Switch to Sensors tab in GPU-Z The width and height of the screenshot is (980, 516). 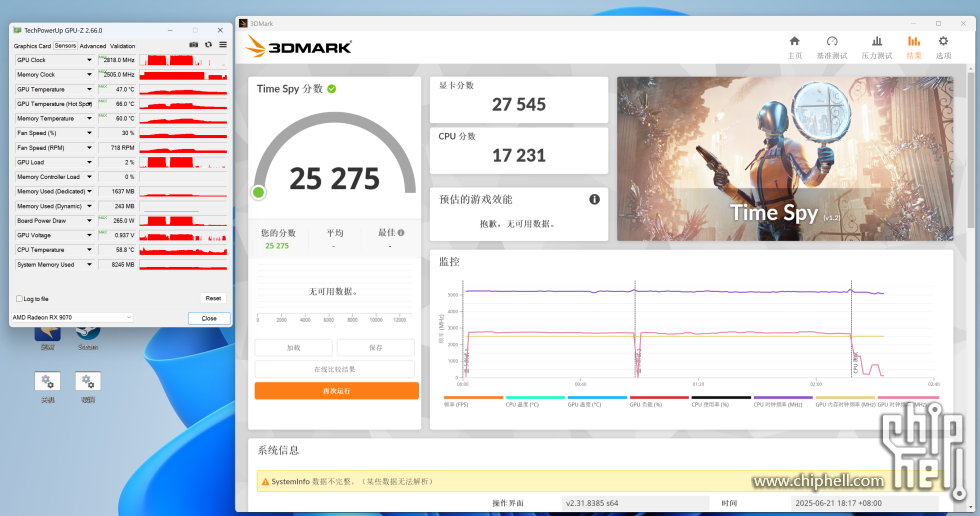pos(65,46)
